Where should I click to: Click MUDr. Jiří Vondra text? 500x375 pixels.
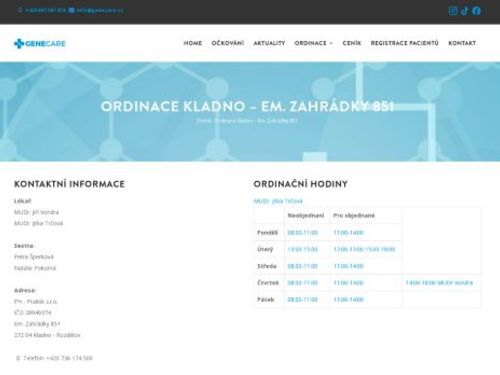(x=36, y=212)
